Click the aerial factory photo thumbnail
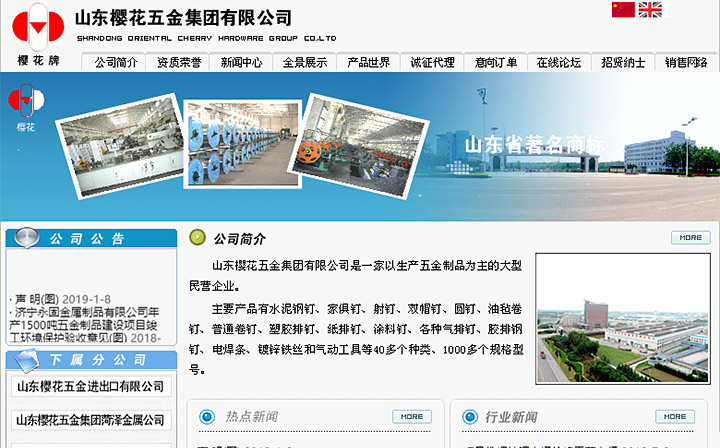 pos(622,318)
